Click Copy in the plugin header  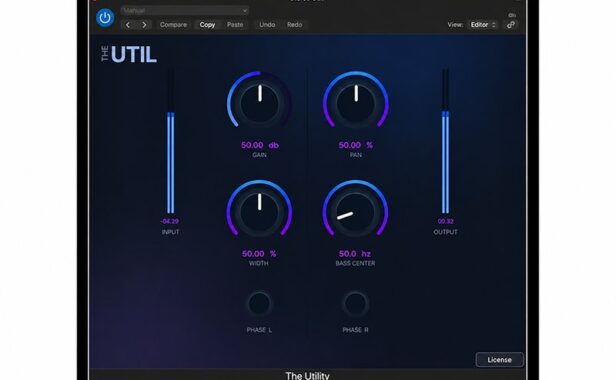(x=207, y=25)
